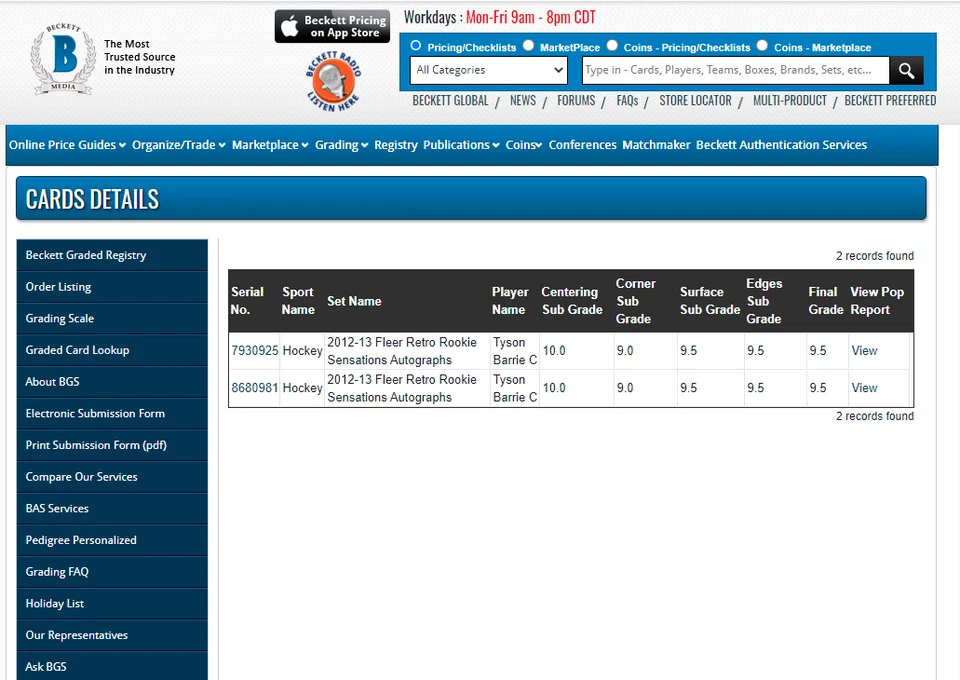Viewport: 960px width, 680px height.
Task: Select MarketPlace radio button
Action: coord(528,46)
